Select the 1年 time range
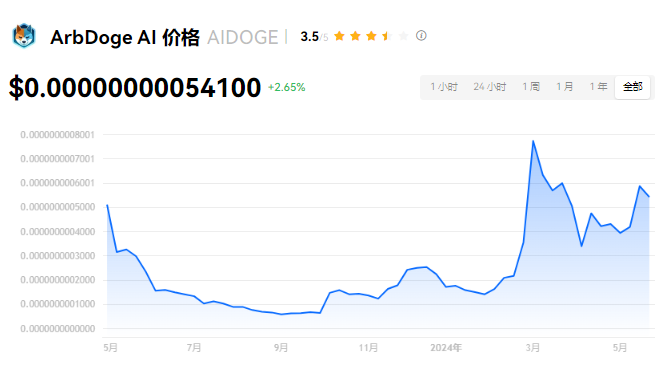This screenshot has height=367, width=658. pyautogui.click(x=598, y=87)
